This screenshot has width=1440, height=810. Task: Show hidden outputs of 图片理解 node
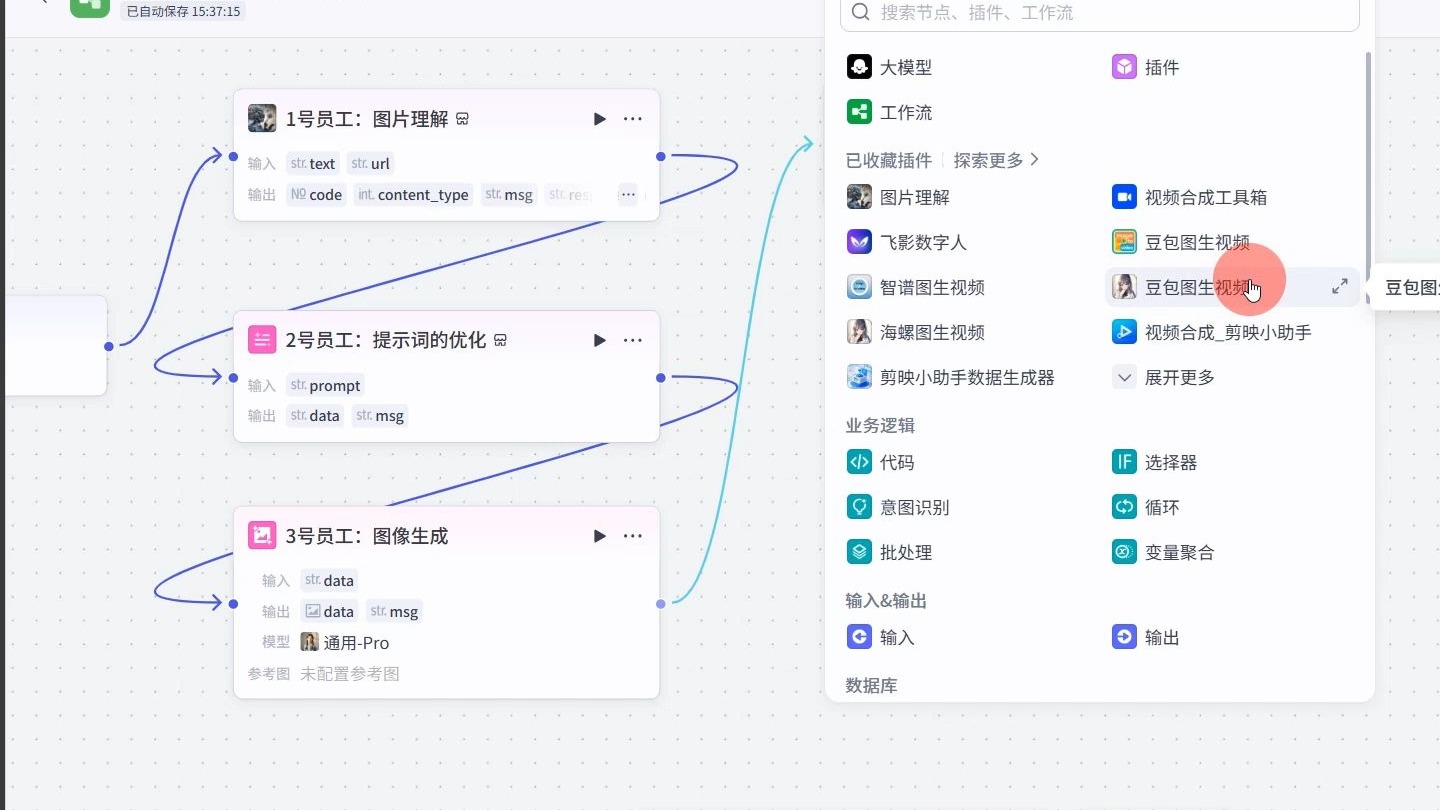pyautogui.click(x=627, y=195)
